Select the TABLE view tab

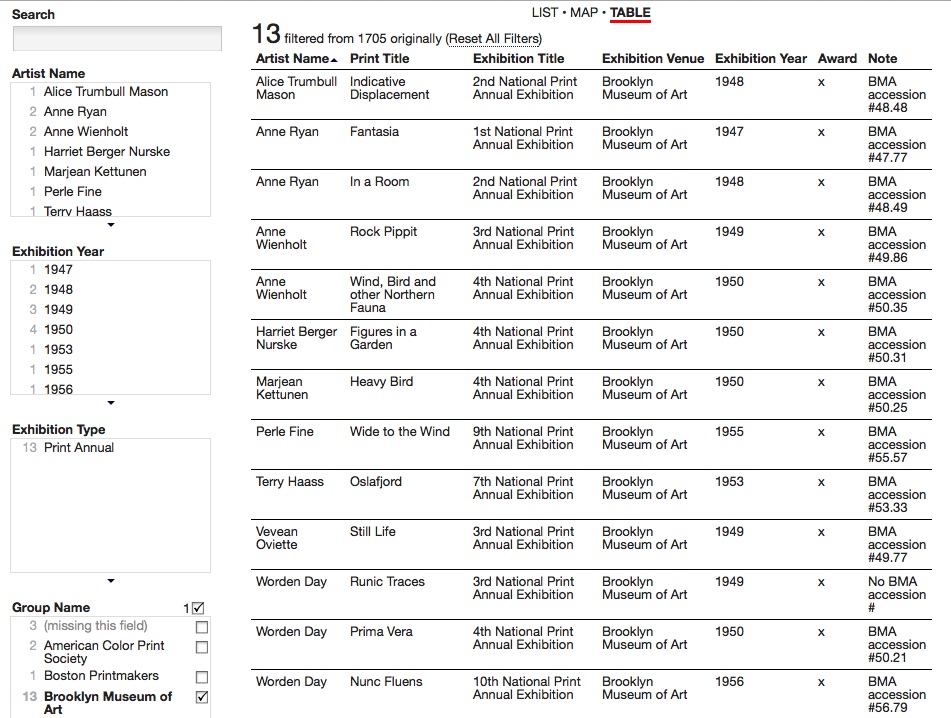pyautogui.click(x=630, y=13)
